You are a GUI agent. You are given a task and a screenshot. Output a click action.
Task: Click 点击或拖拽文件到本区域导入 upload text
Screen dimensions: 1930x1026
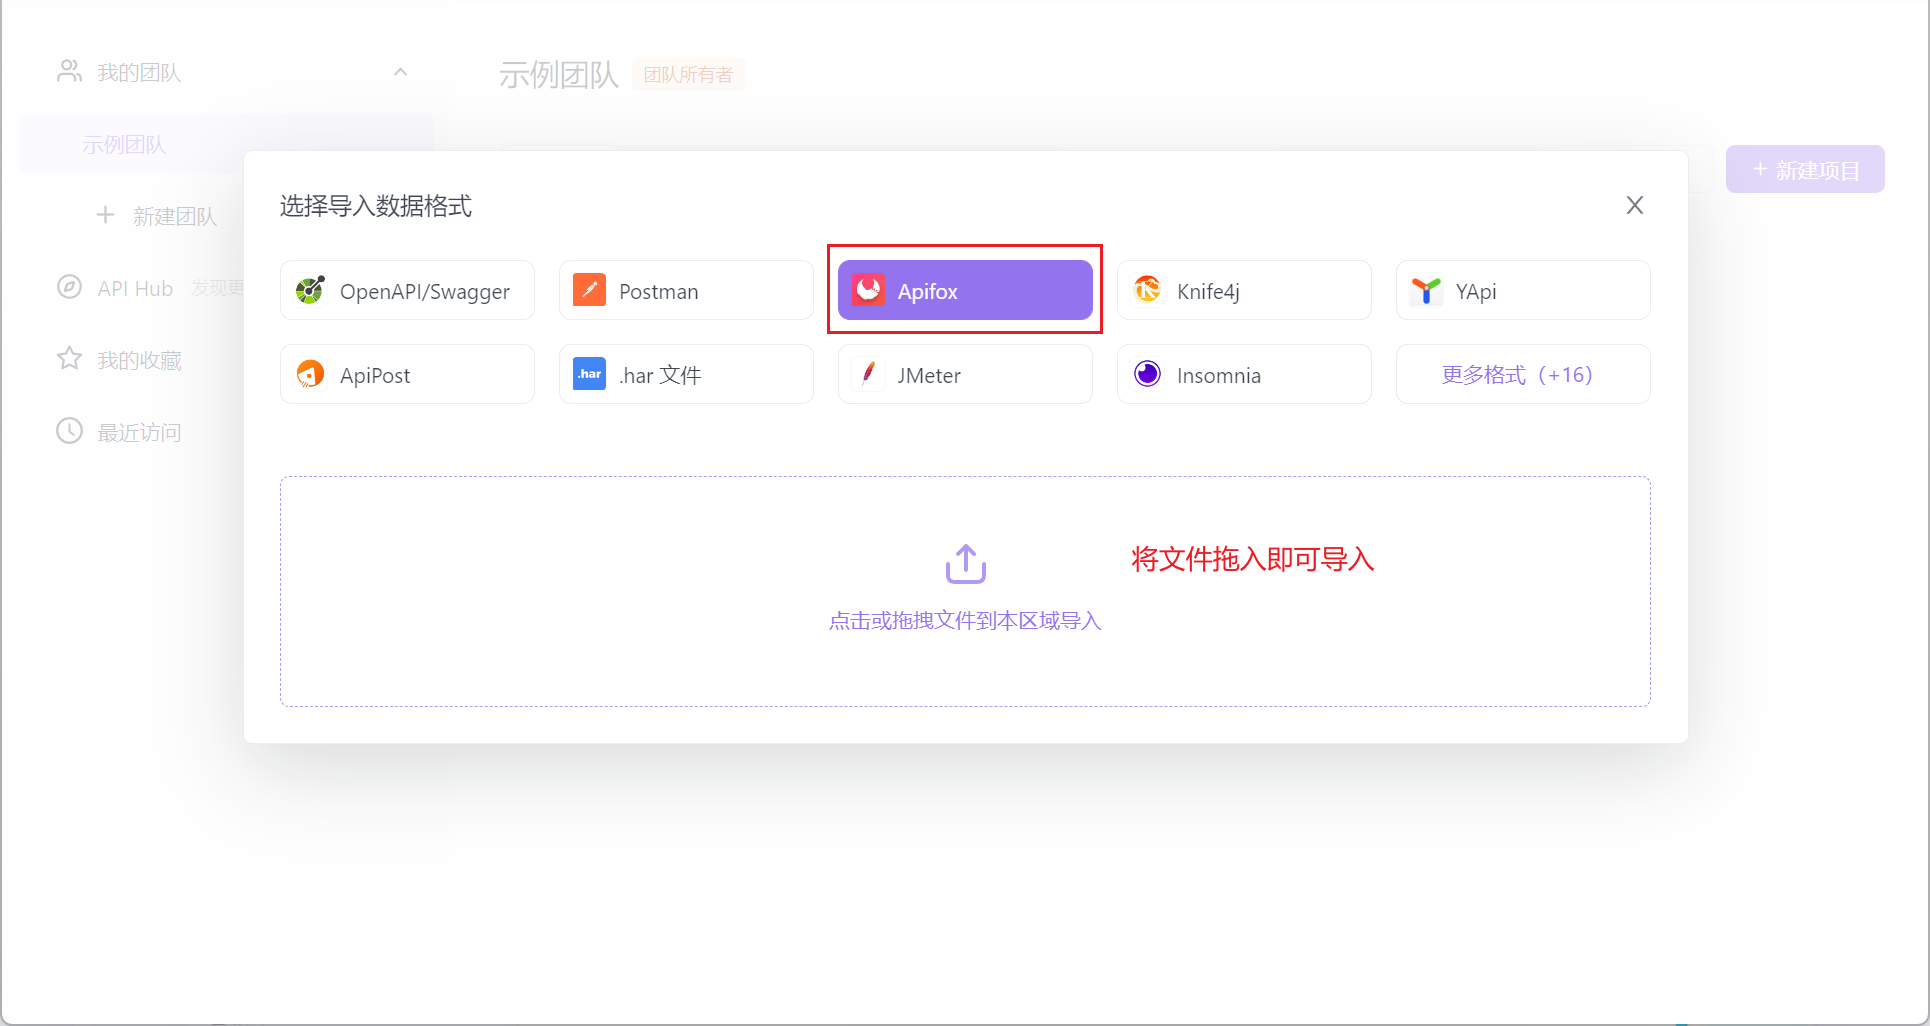(965, 621)
